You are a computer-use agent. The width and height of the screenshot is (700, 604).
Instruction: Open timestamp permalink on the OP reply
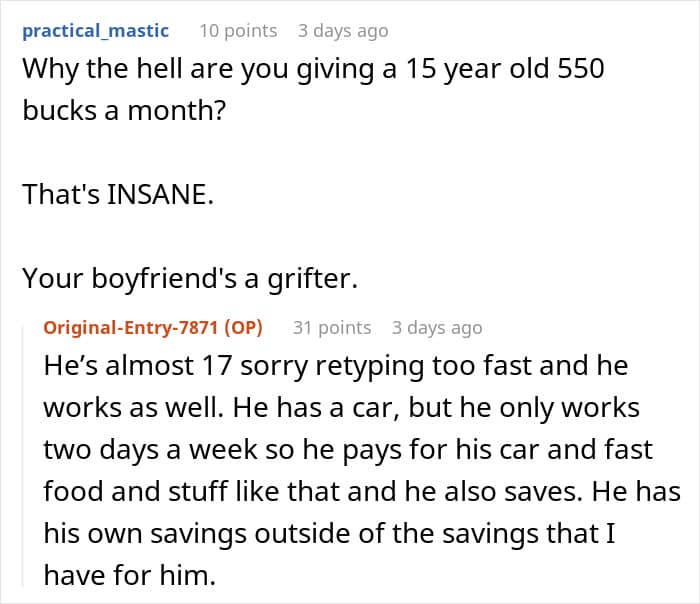coord(436,328)
